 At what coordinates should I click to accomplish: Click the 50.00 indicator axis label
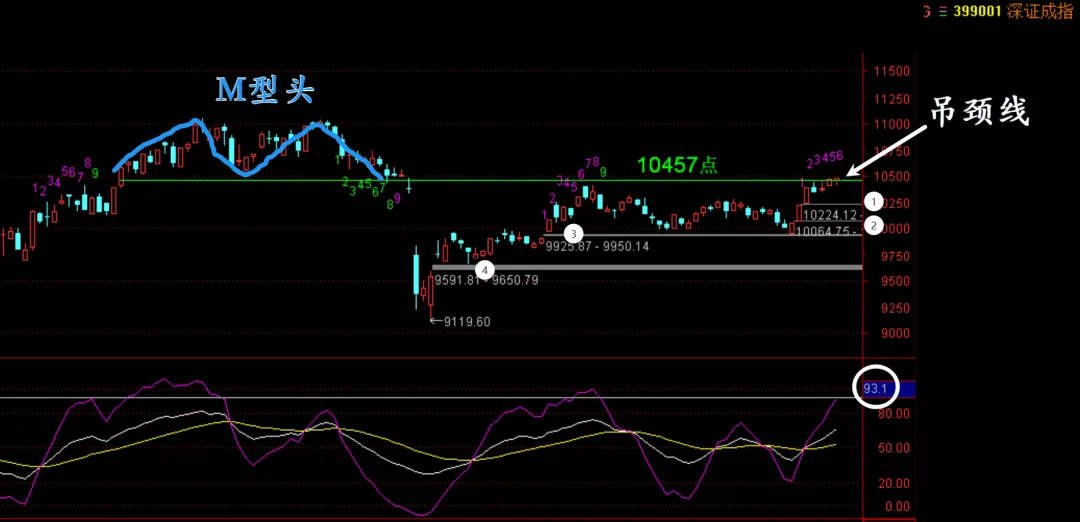point(895,448)
